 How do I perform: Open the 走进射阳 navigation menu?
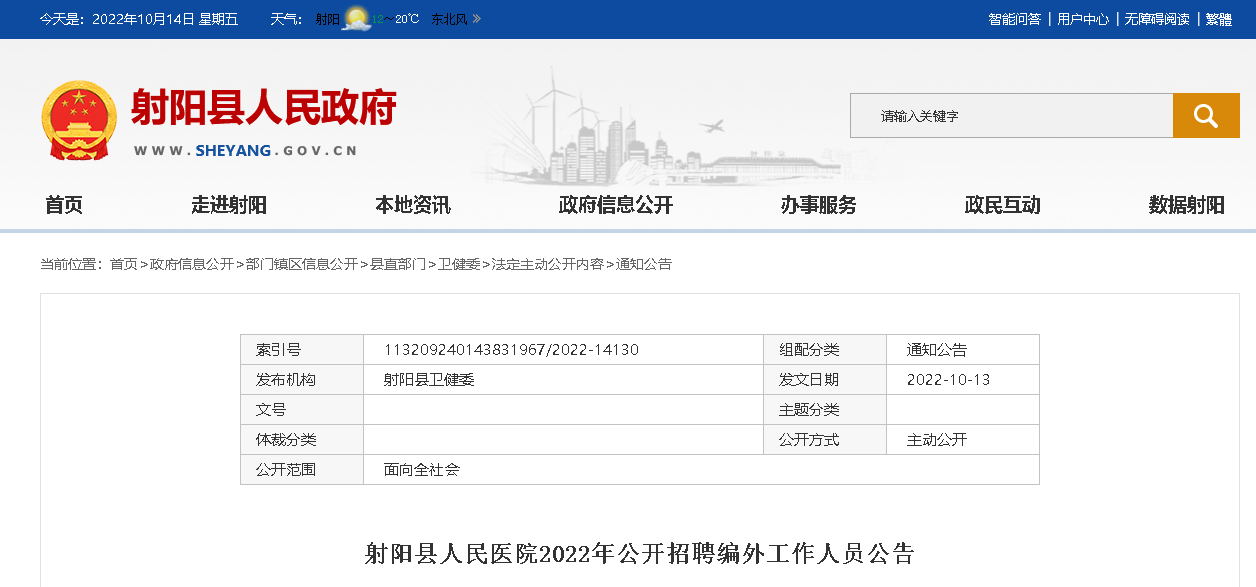[229, 205]
